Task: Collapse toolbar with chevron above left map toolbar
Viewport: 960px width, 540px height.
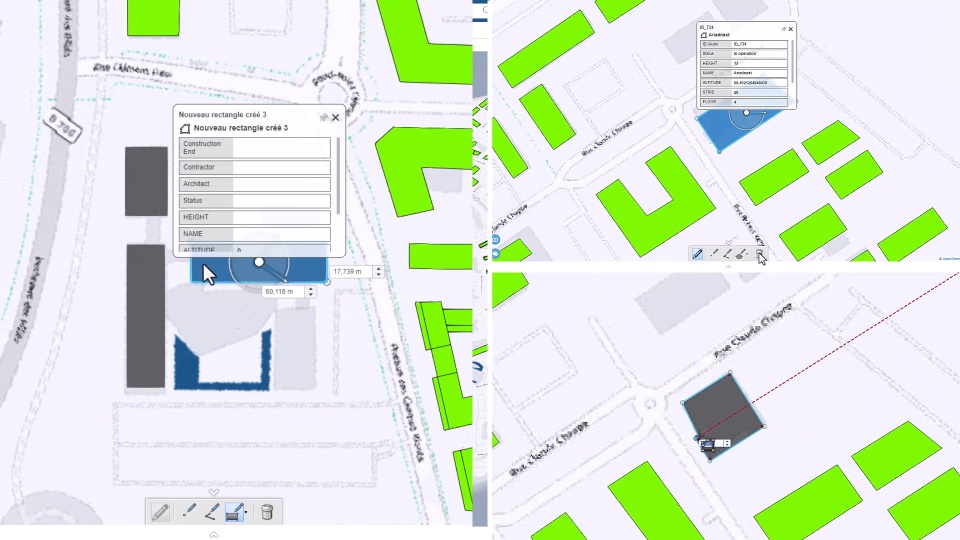Action: pos(214,493)
